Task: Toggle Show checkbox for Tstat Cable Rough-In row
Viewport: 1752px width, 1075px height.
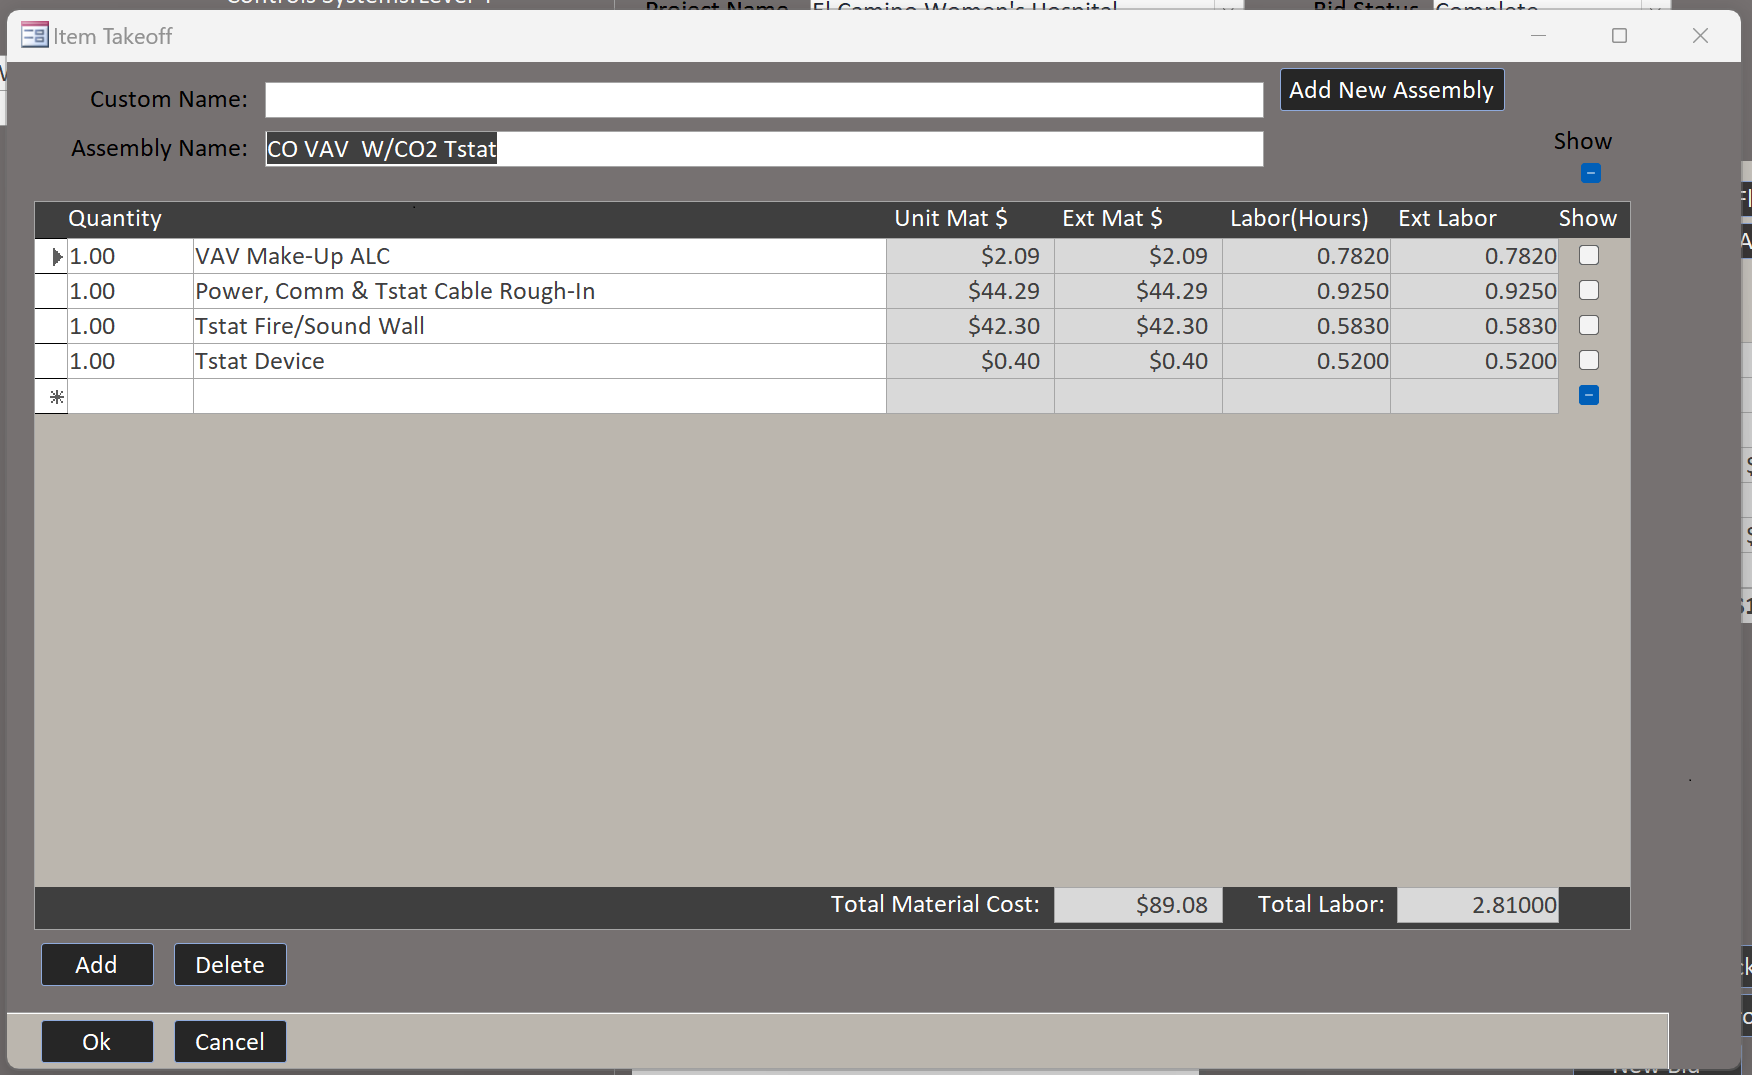Action: click(x=1588, y=291)
